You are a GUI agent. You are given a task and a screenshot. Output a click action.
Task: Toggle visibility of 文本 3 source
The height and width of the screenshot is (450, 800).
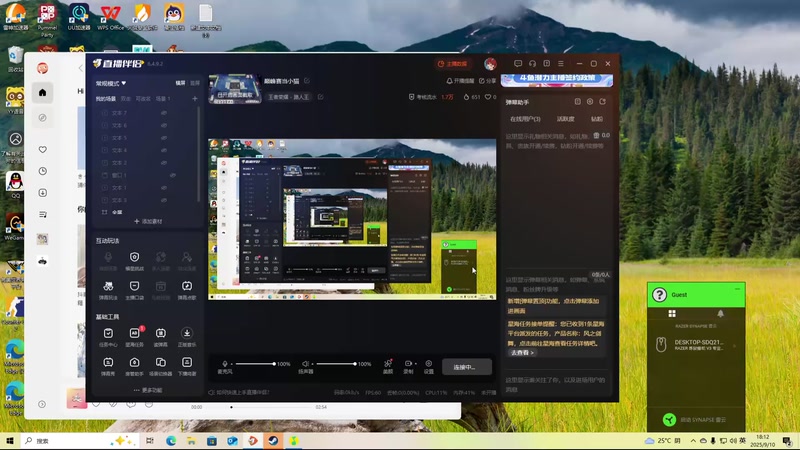164,200
